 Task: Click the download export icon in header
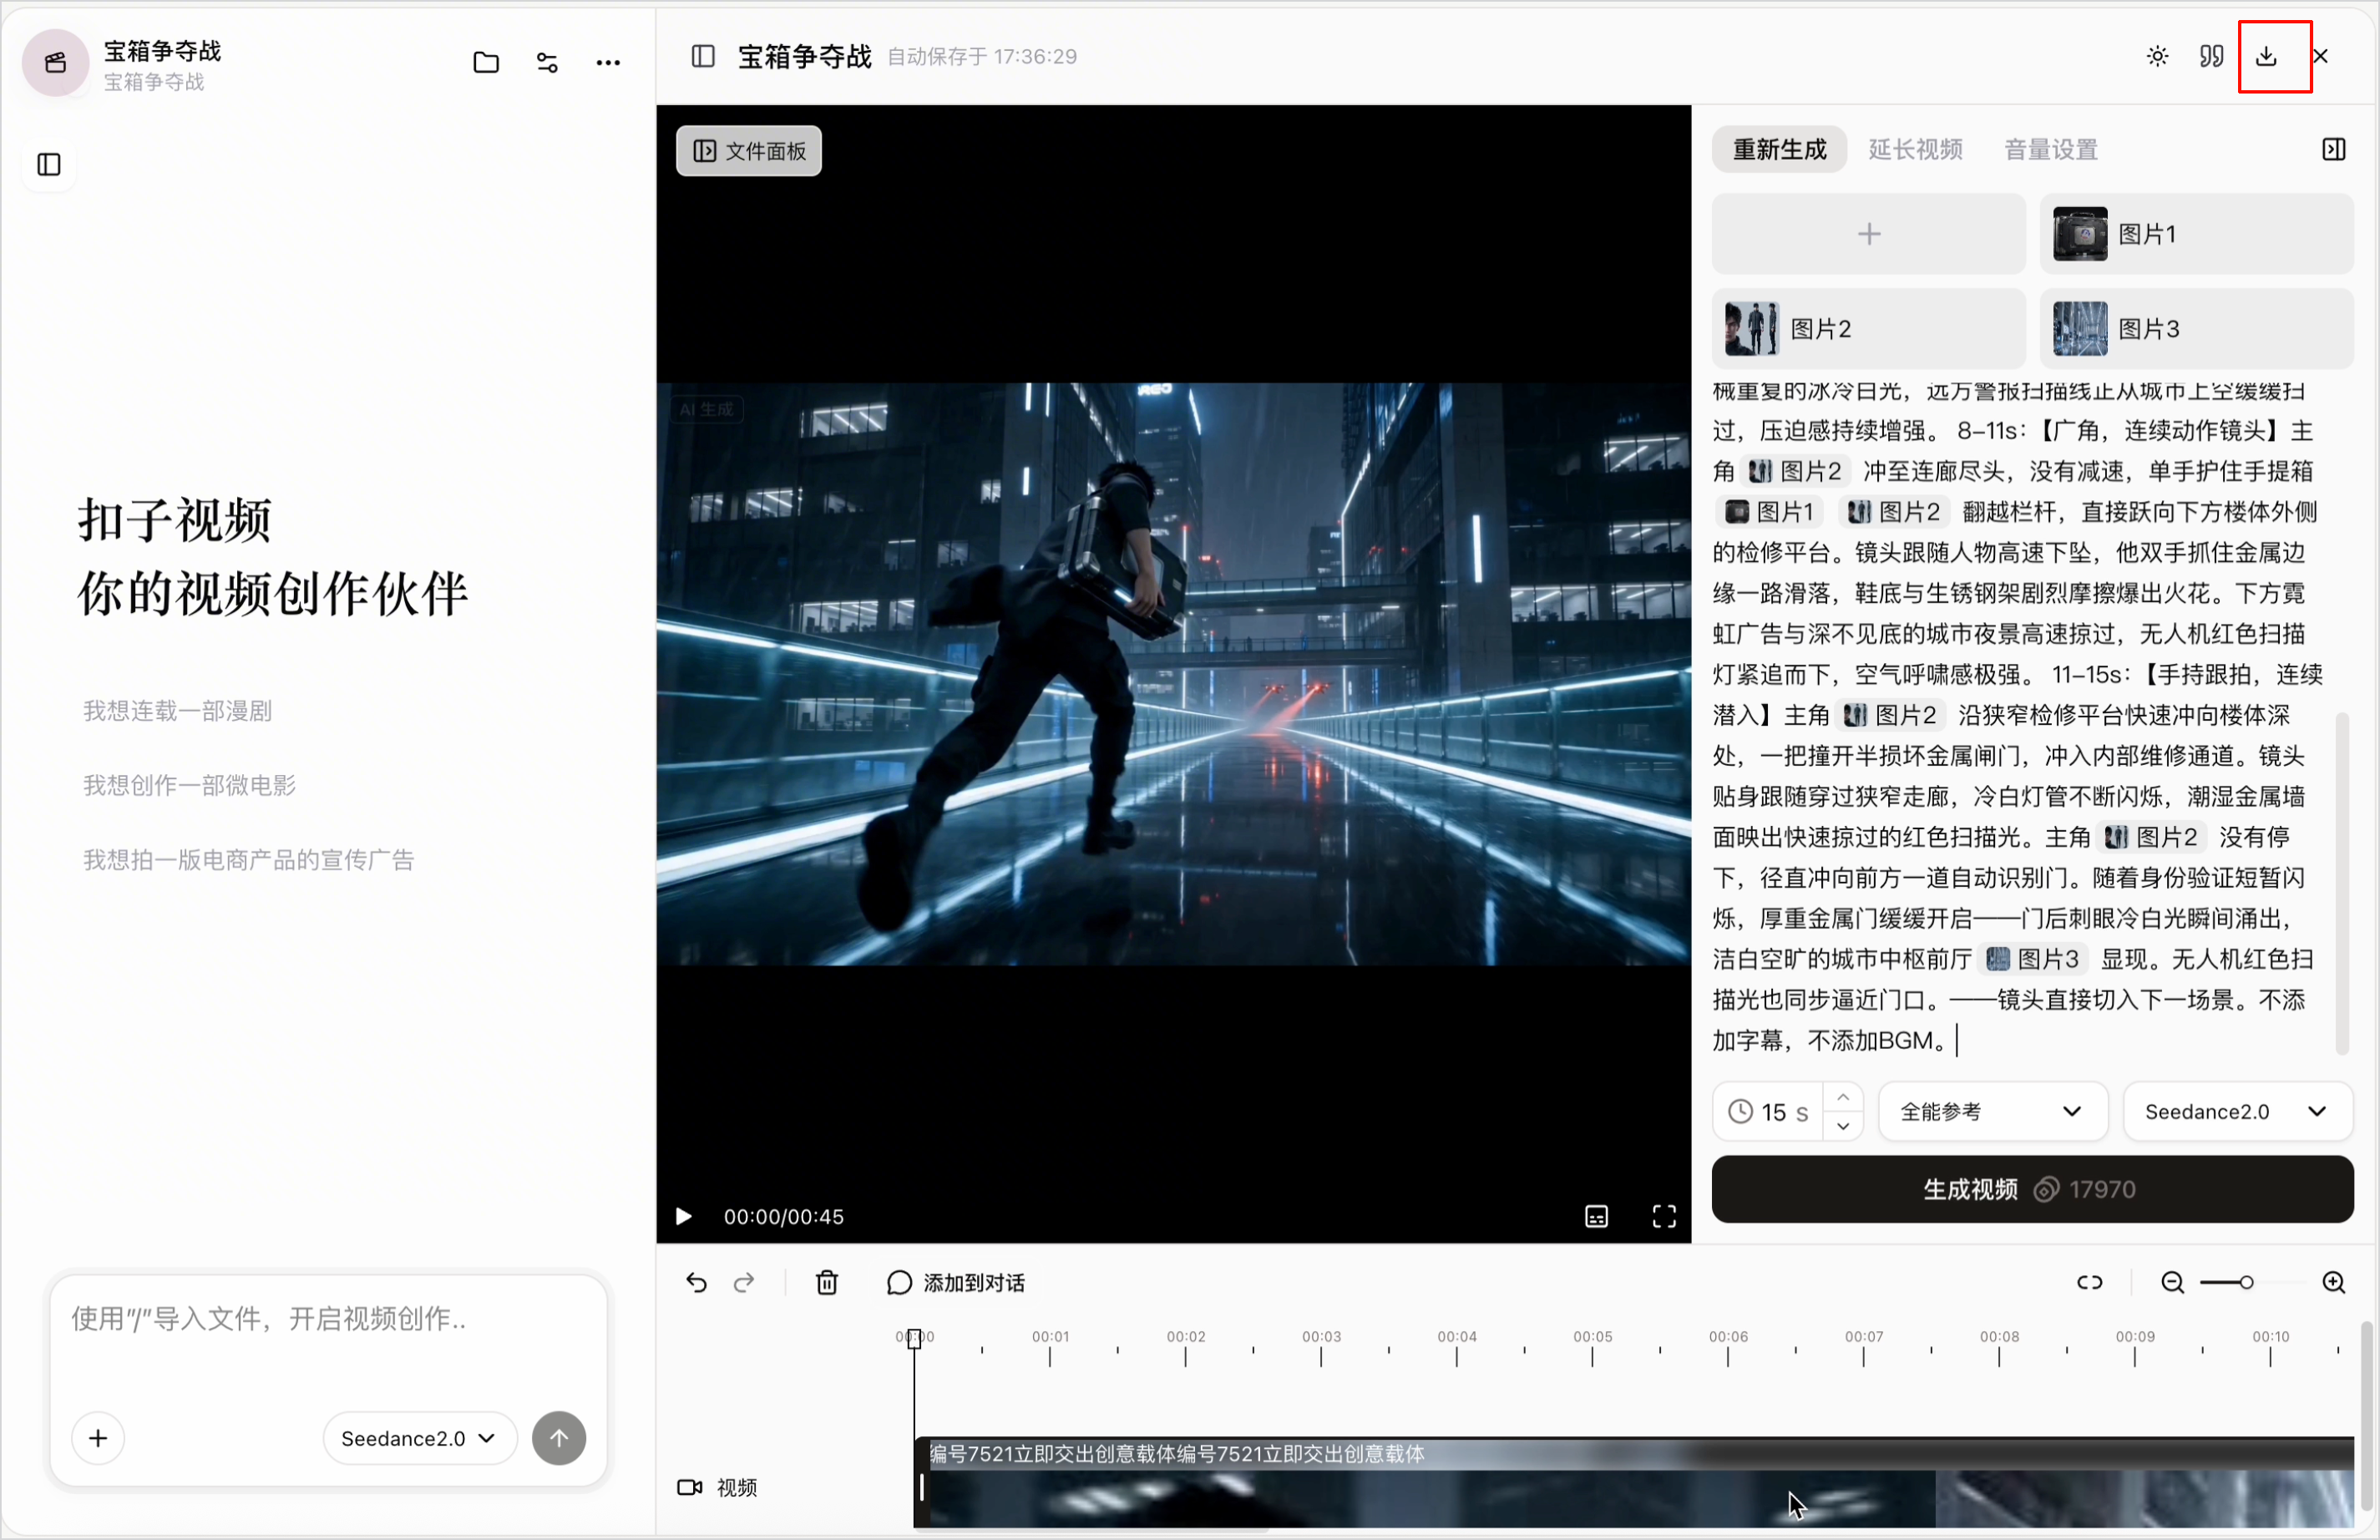[2266, 56]
